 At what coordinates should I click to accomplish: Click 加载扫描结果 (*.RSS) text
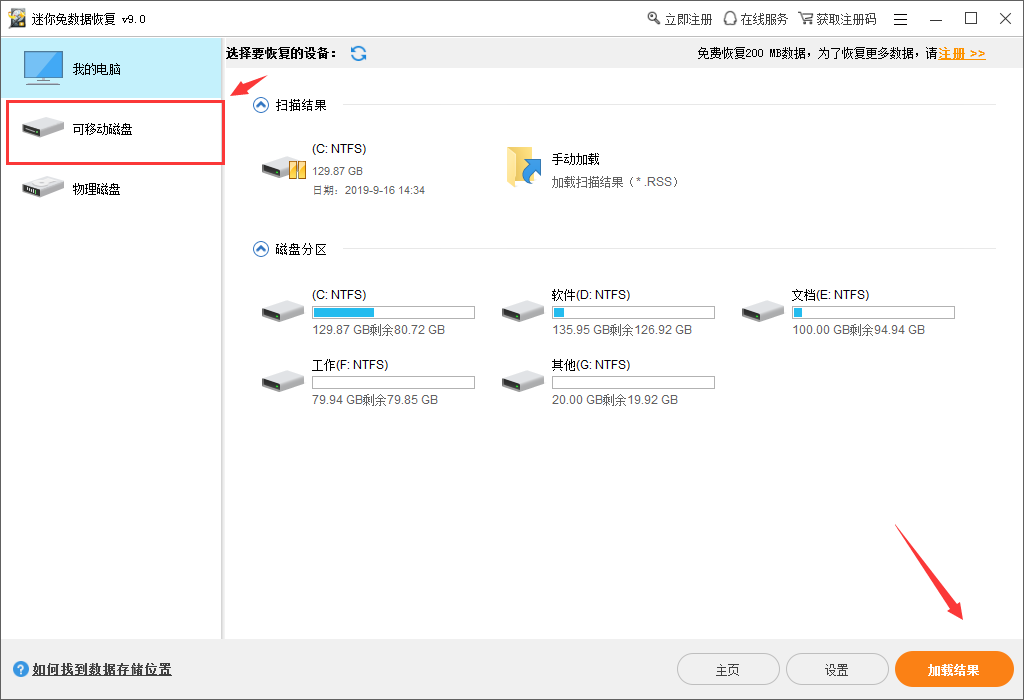[x=615, y=182]
